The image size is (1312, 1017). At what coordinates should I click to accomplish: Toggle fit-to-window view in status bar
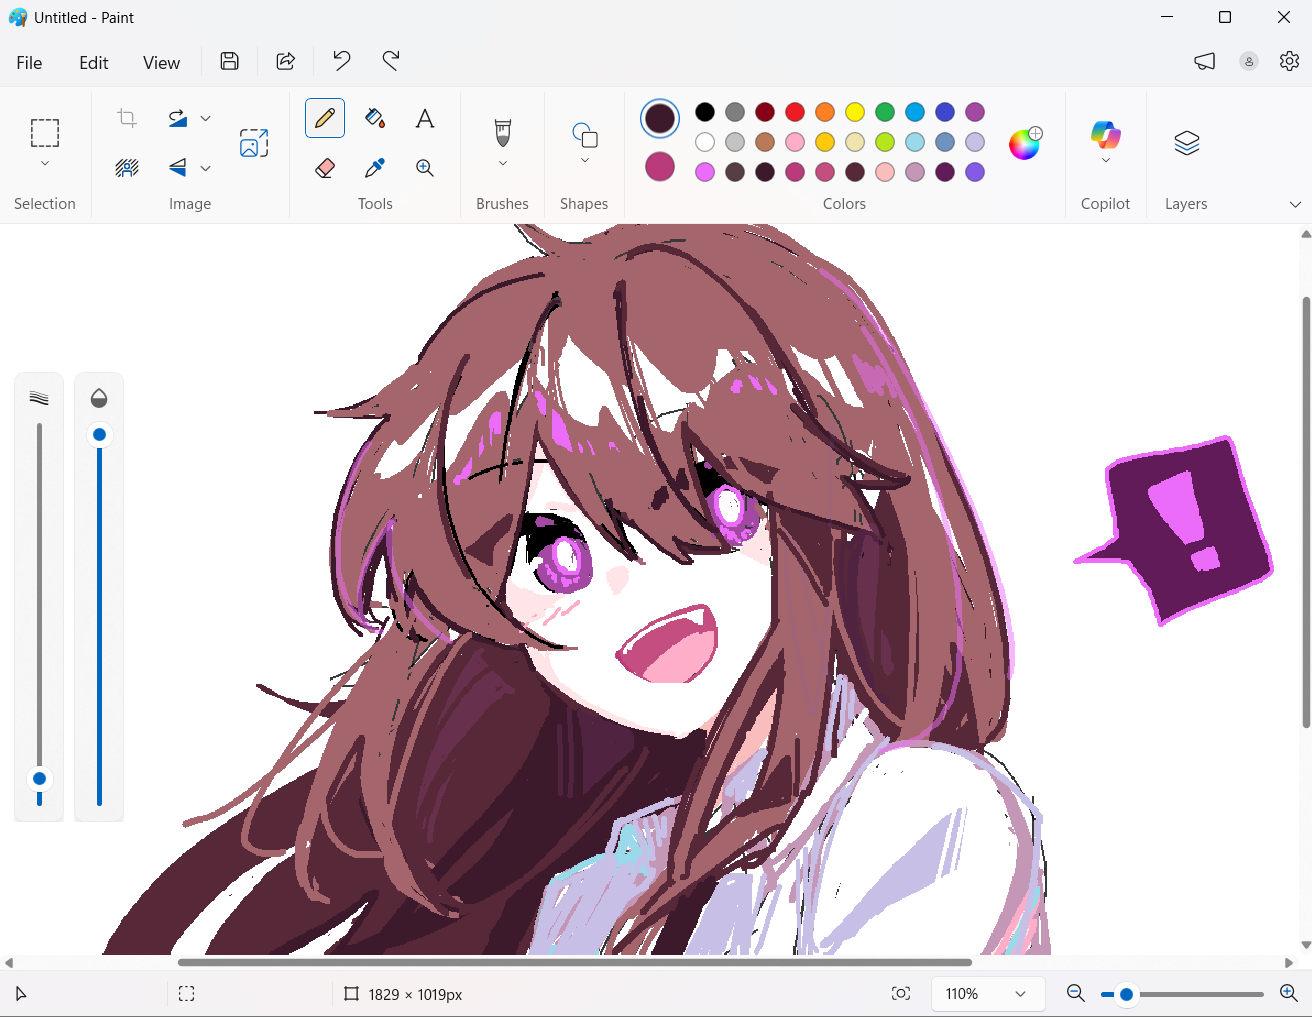tap(901, 994)
